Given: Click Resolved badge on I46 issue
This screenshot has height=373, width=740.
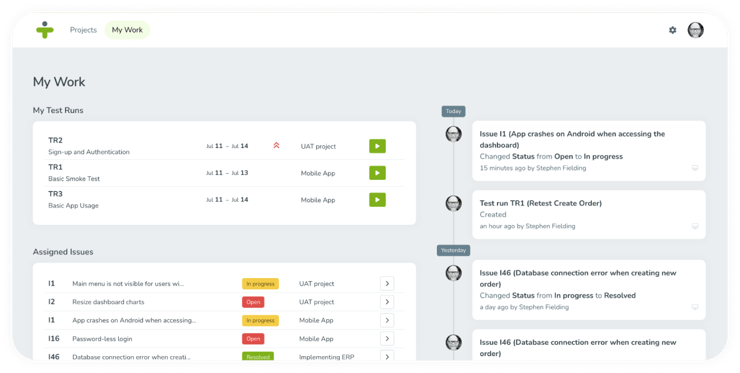Looking at the screenshot, I should tap(258, 357).
